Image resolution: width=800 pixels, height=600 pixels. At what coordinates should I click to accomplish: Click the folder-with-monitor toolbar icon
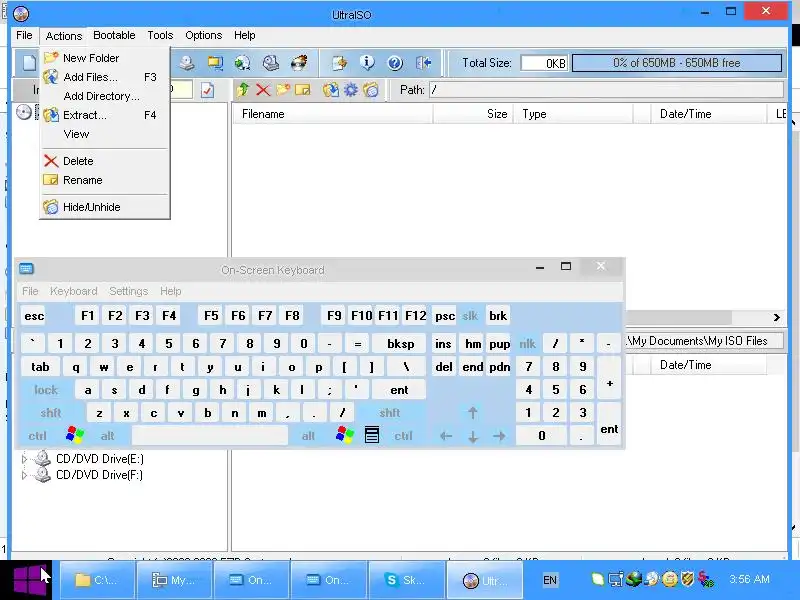click(x=215, y=63)
